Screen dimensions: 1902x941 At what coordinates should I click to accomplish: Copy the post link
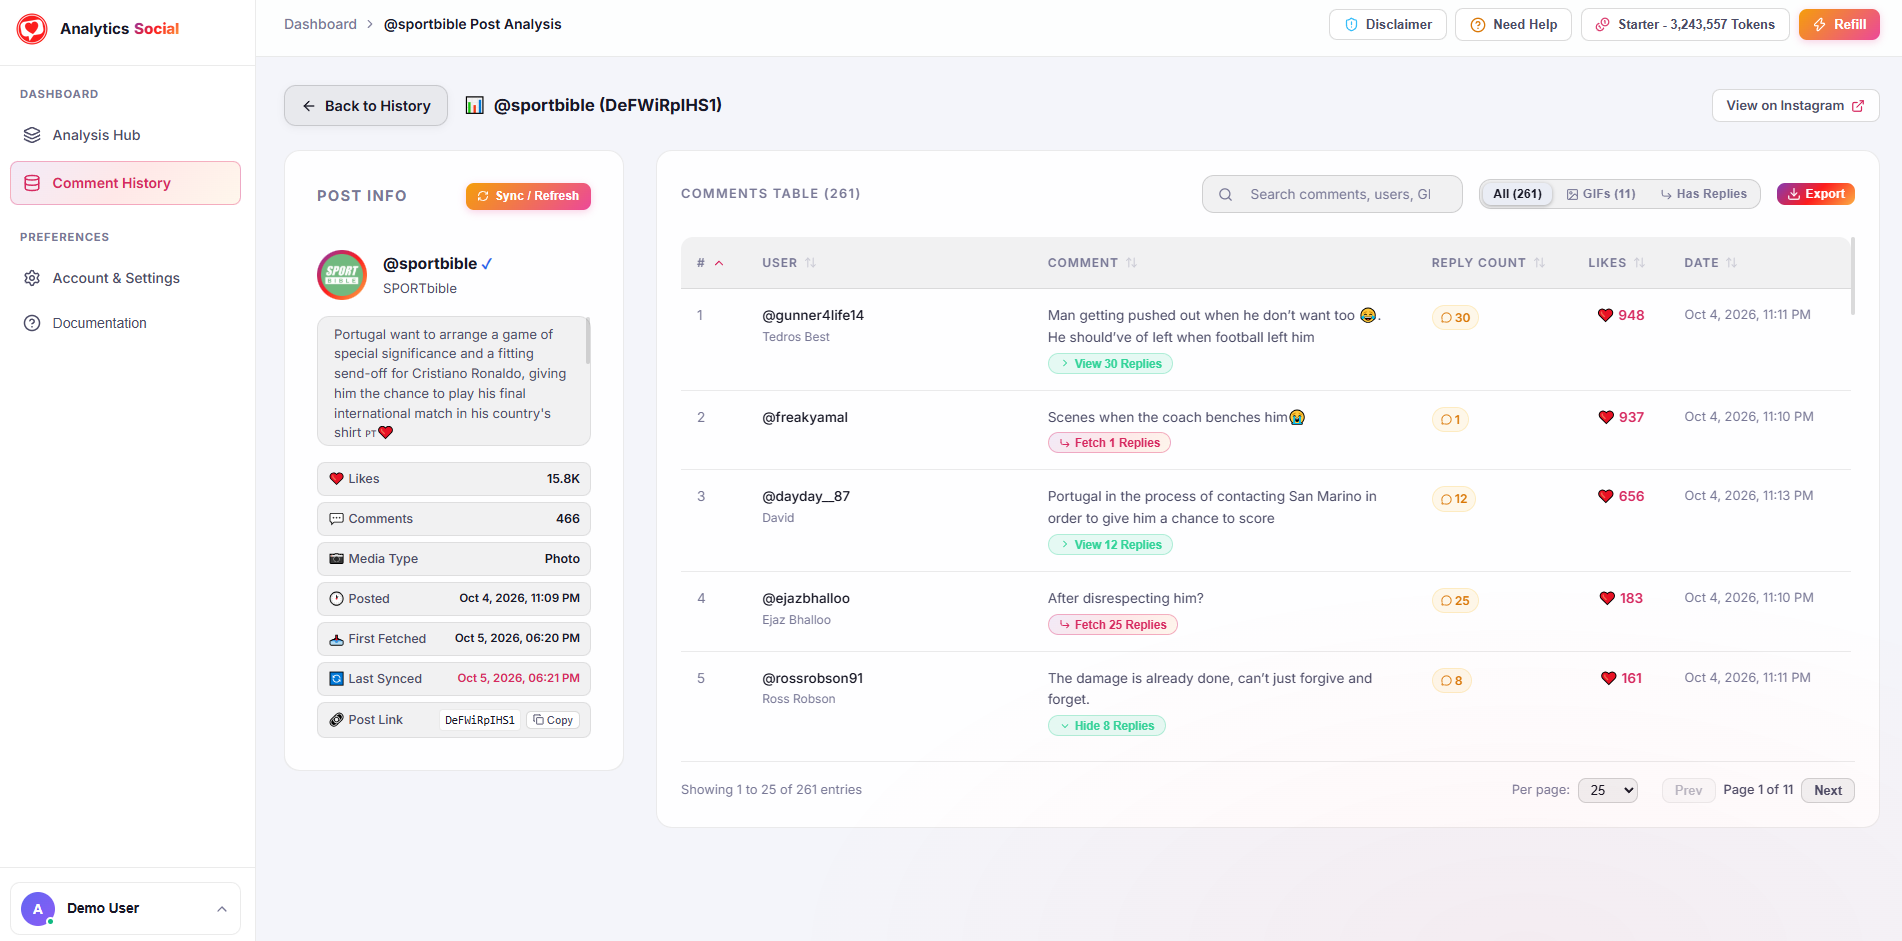point(553,720)
